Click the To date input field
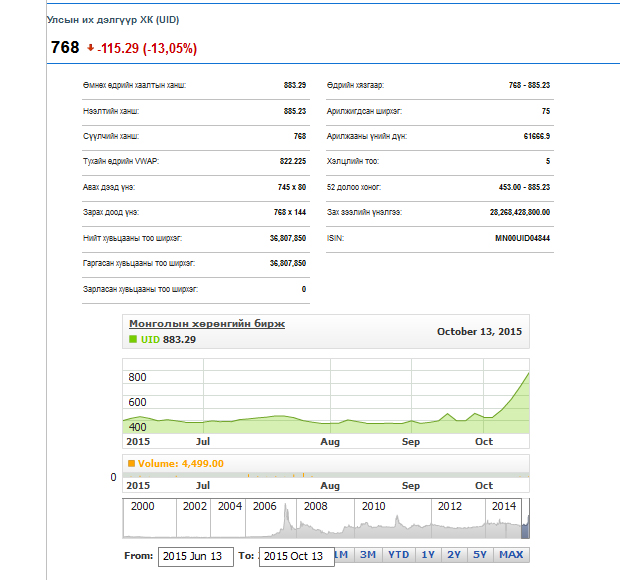Image resolution: width=620 pixels, height=580 pixels. [296, 556]
